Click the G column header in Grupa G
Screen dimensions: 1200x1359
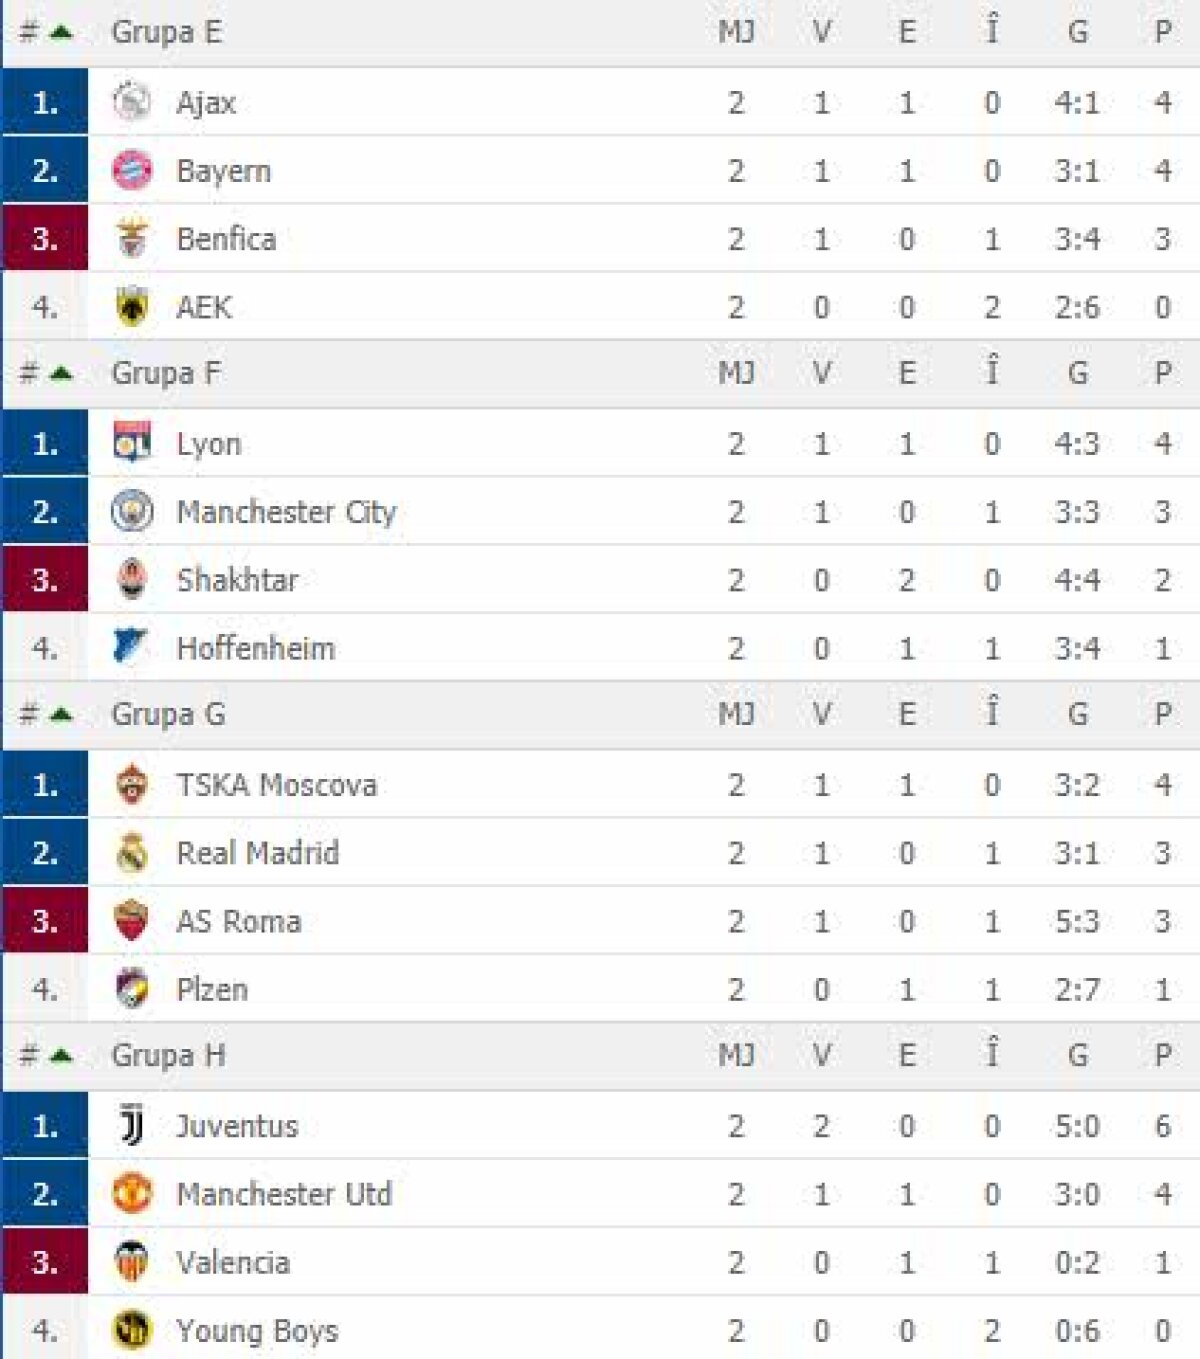pos(1077,714)
